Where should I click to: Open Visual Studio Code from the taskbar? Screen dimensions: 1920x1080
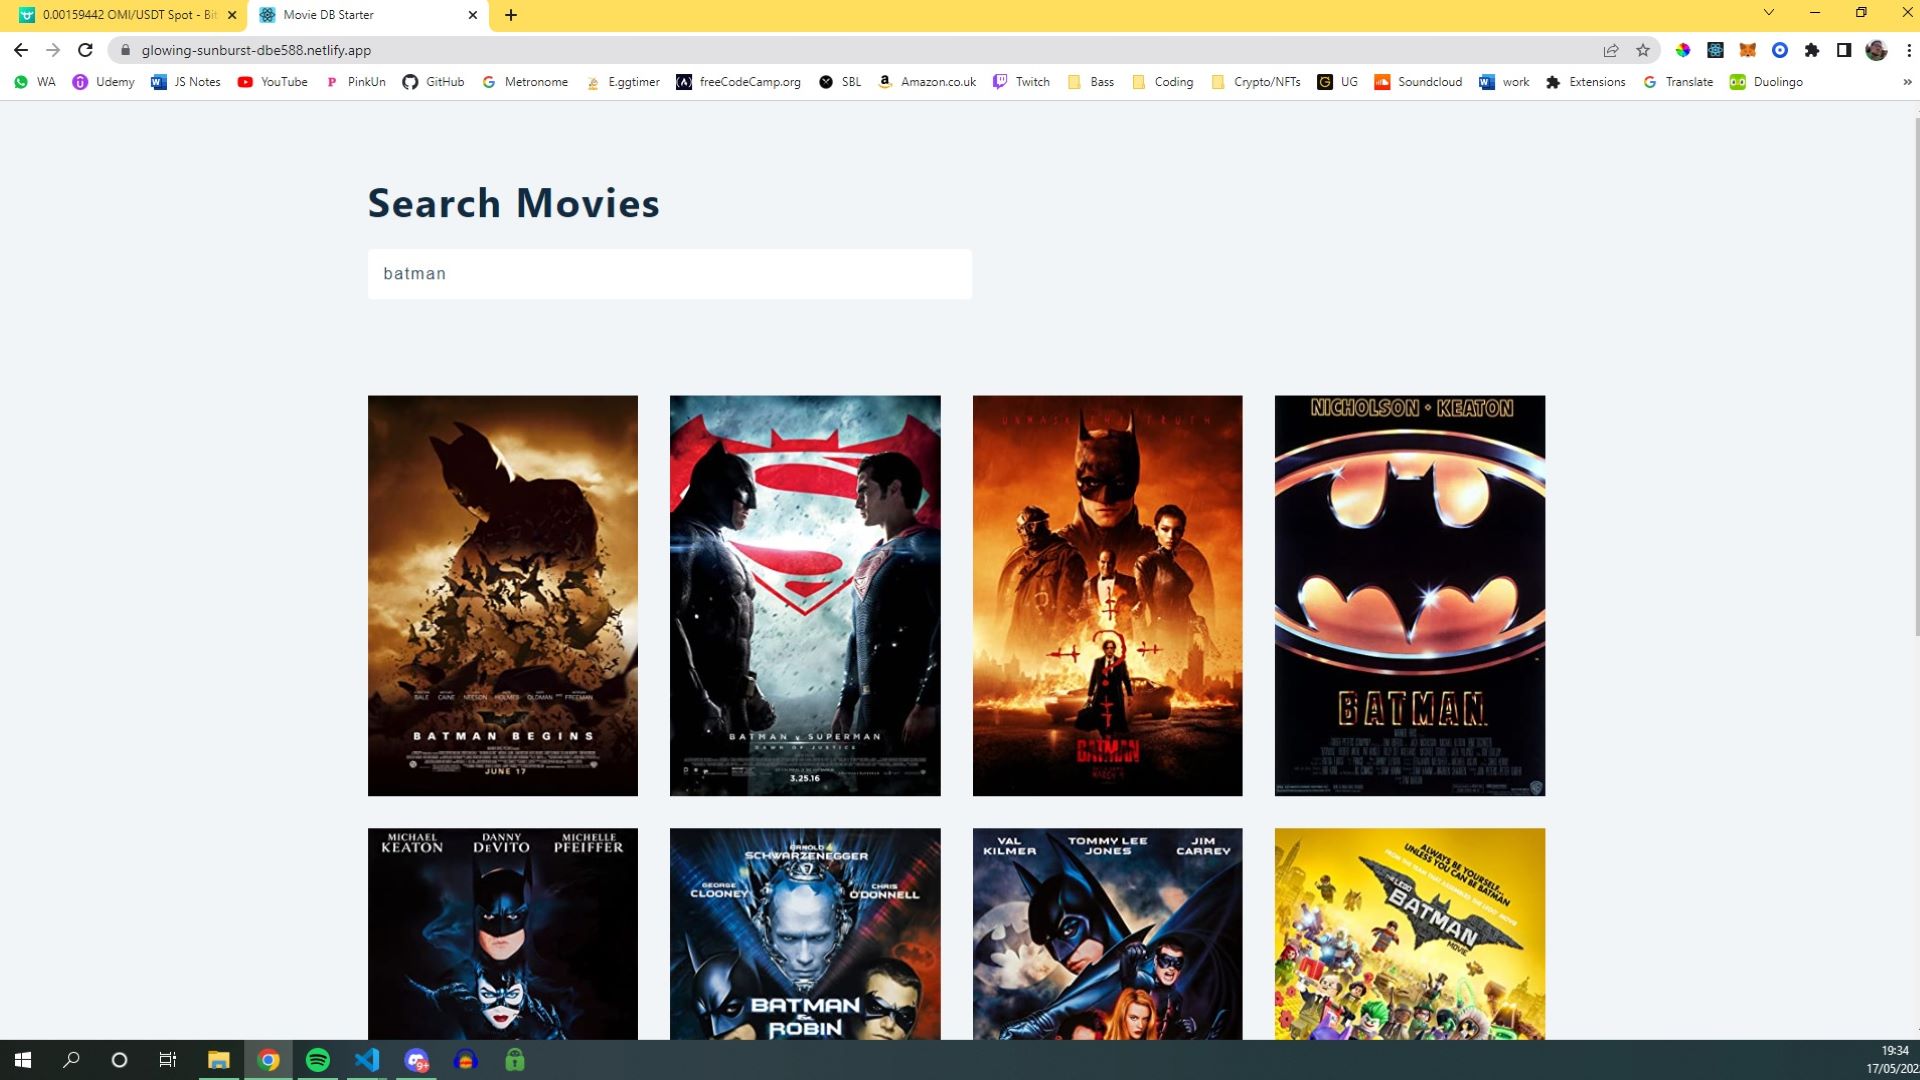click(366, 1060)
